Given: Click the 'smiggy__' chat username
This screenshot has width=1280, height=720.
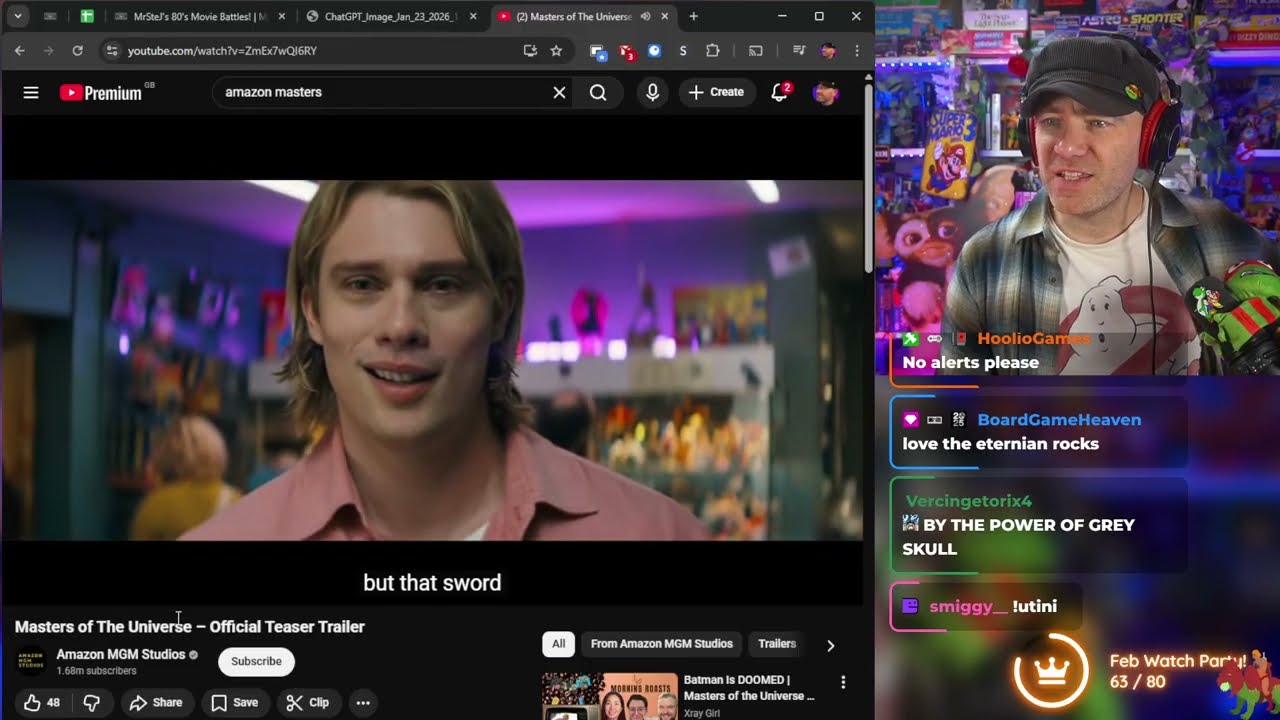Looking at the screenshot, I should (967, 606).
